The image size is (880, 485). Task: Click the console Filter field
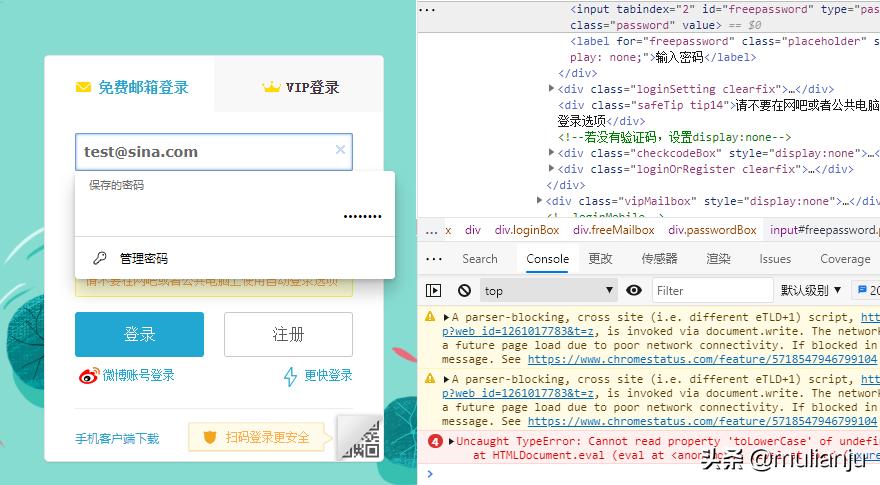point(712,290)
